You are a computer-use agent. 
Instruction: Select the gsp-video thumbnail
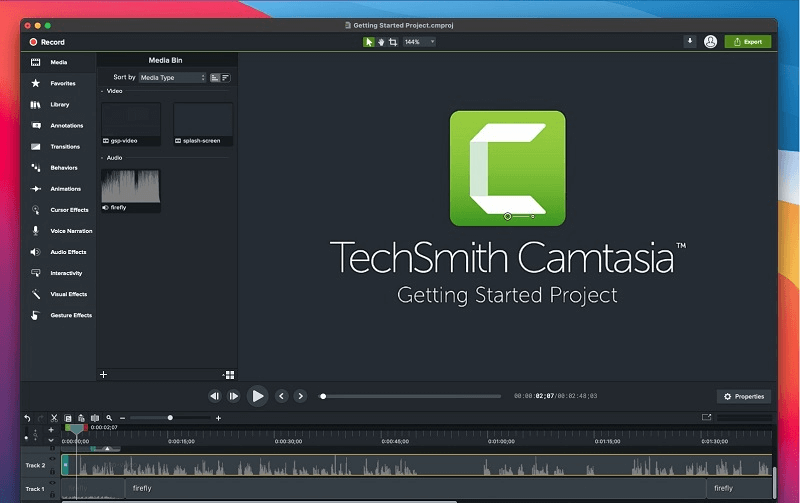click(x=131, y=124)
